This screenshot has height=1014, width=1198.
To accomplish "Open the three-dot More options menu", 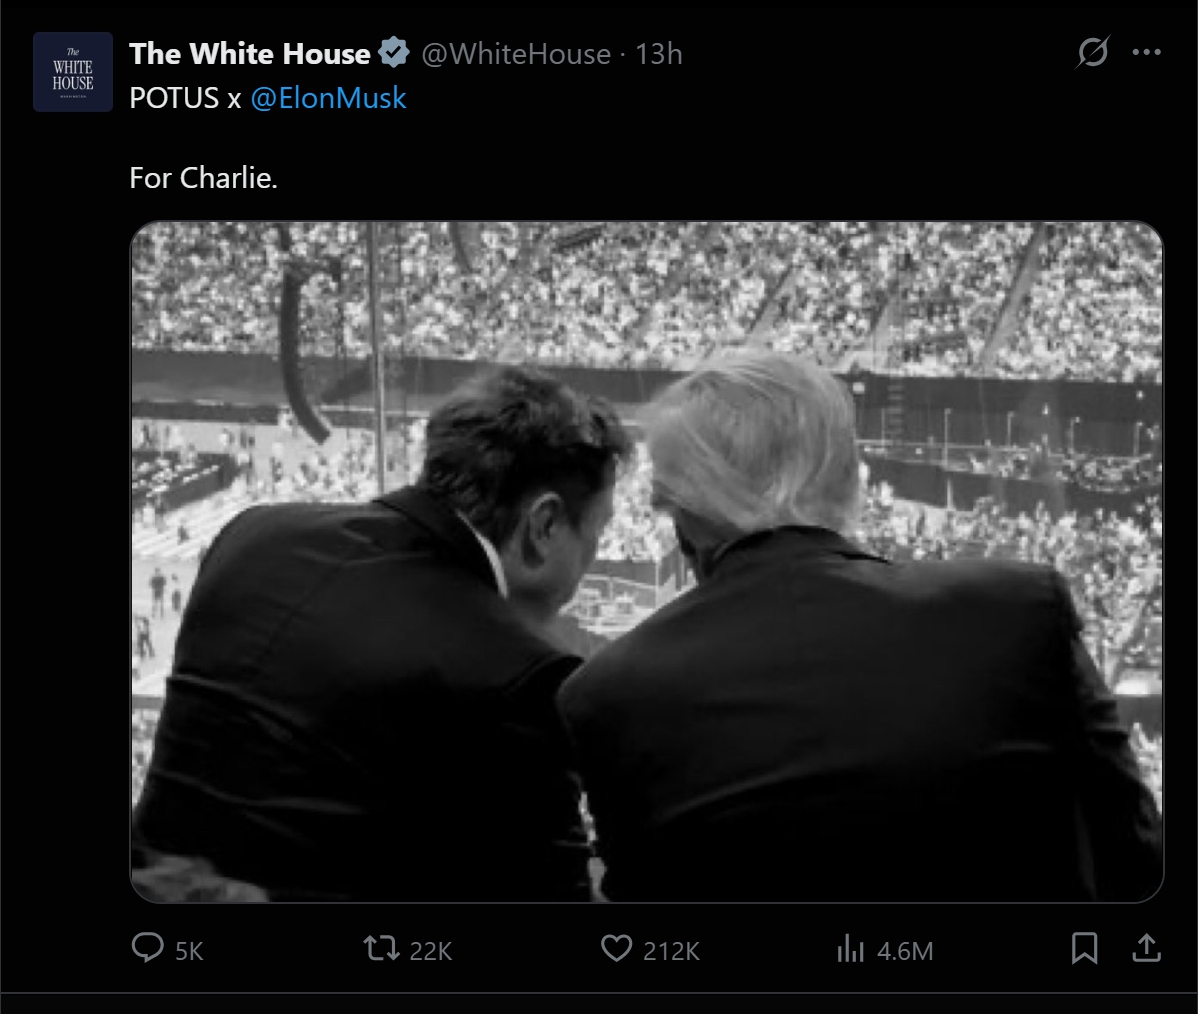I will pyautogui.click(x=1146, y=52).
